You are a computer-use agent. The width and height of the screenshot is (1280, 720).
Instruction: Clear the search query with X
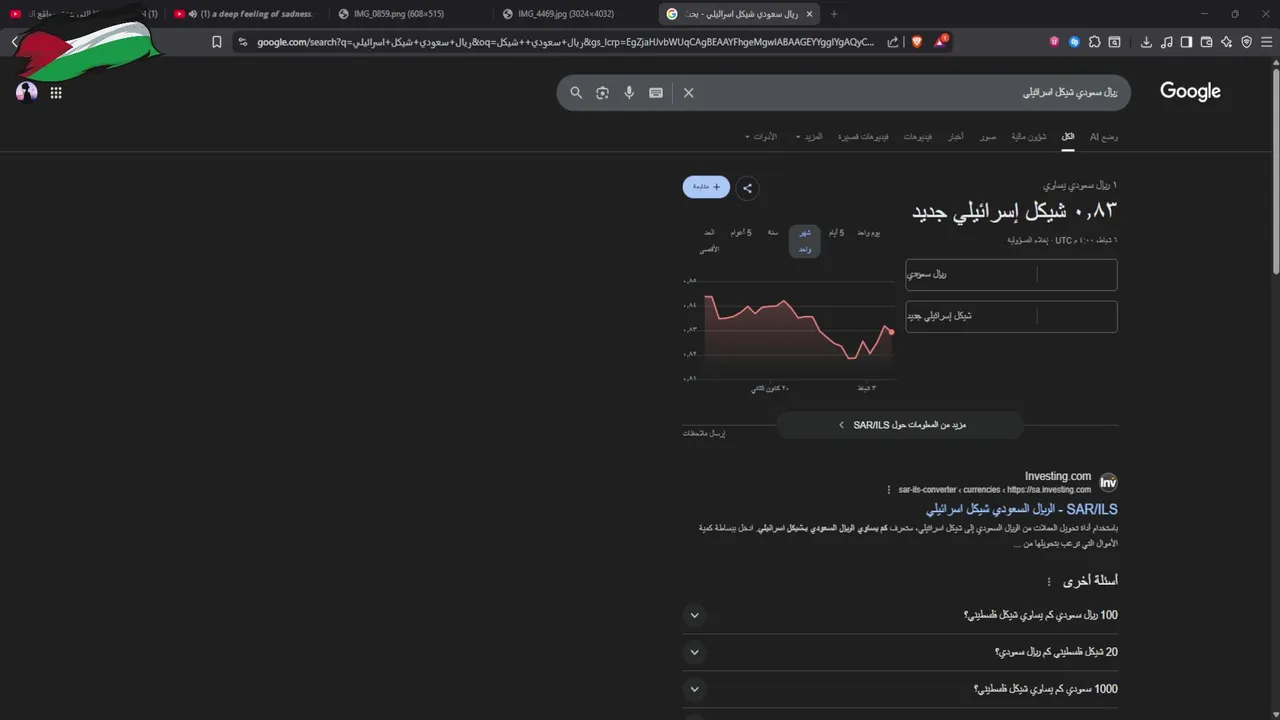click(x=688, y=92)
